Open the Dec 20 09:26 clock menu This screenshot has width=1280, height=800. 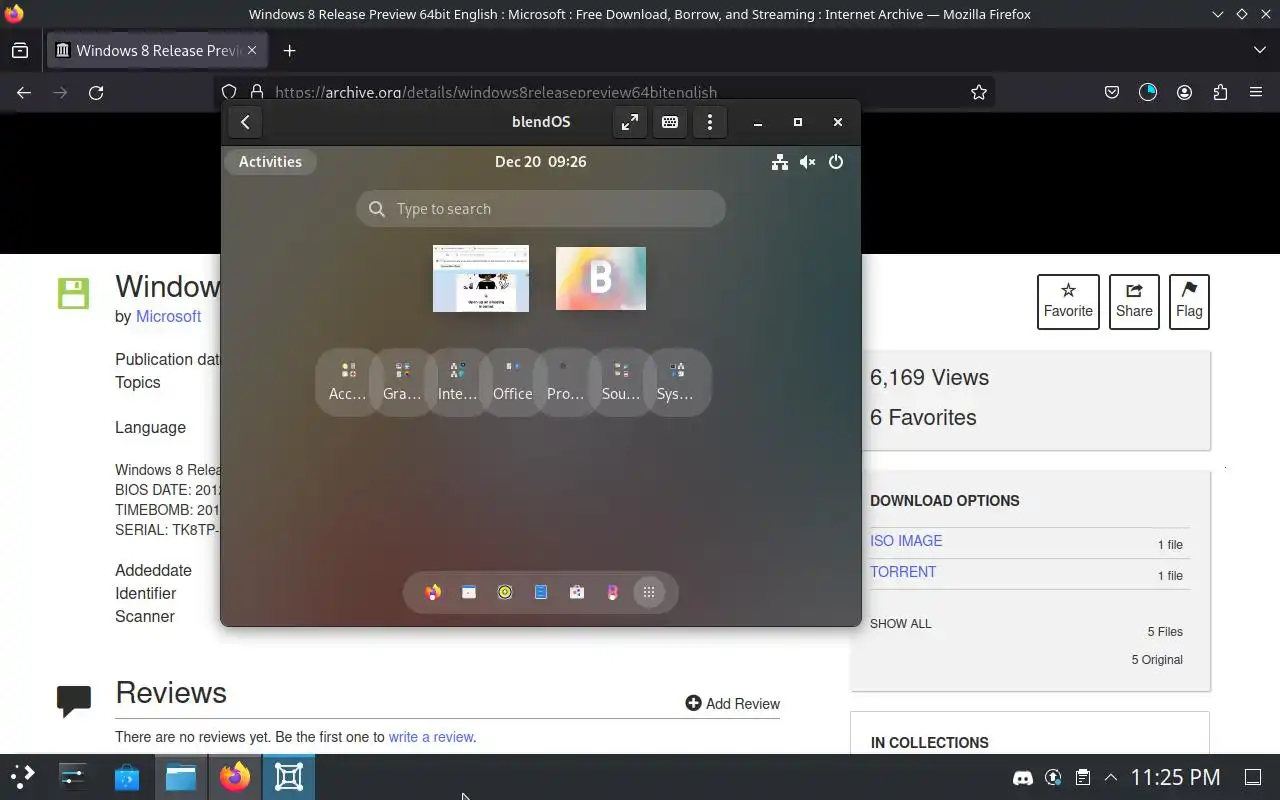pyautogui.click(x=541, y=162)
